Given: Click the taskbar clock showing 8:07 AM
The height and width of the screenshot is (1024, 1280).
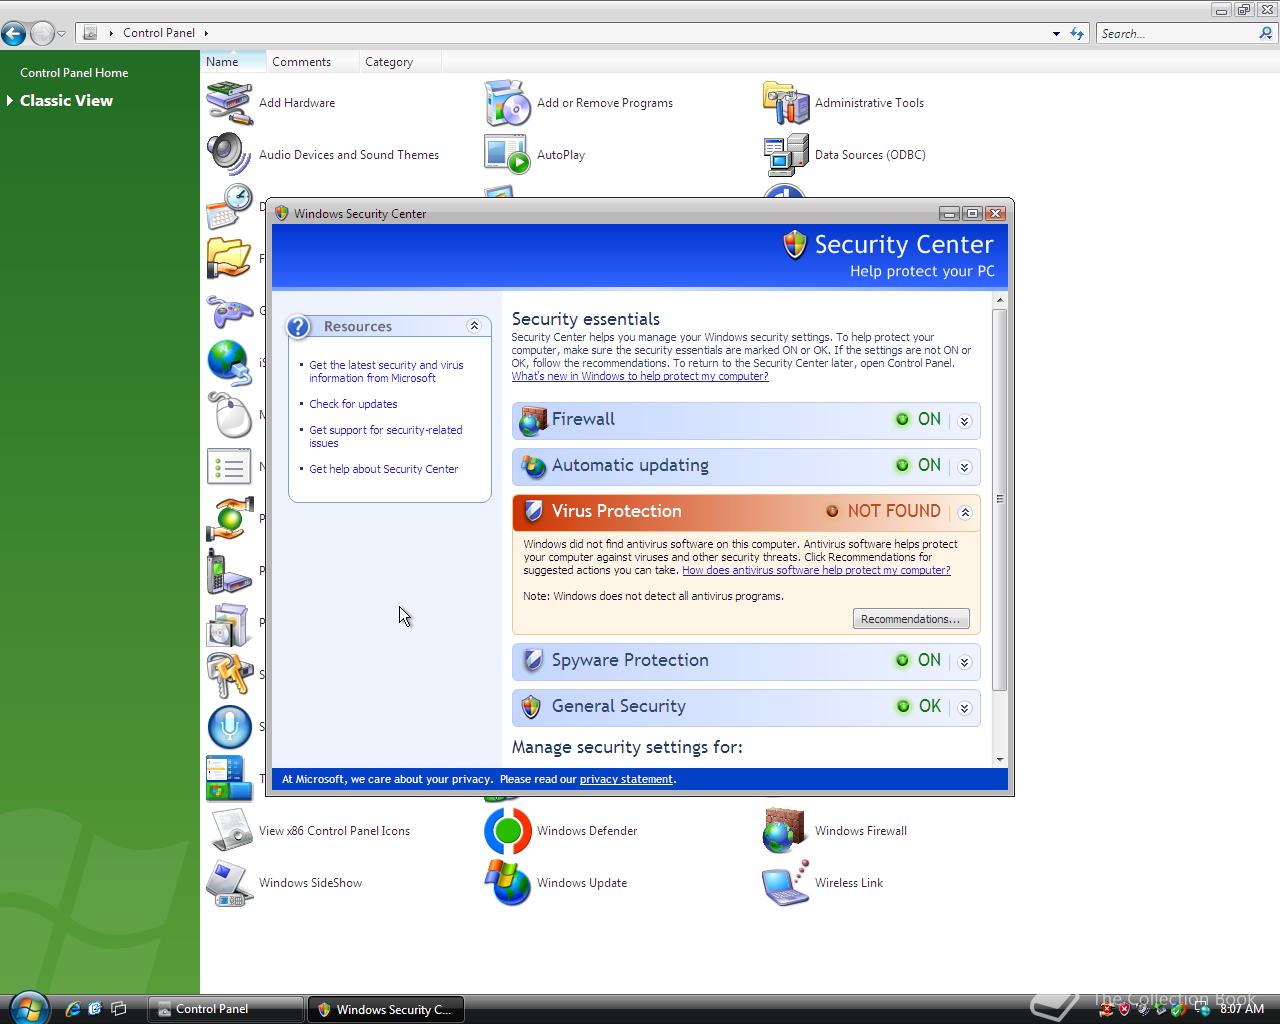Looking at the screenshot, I should 1242,1009.
